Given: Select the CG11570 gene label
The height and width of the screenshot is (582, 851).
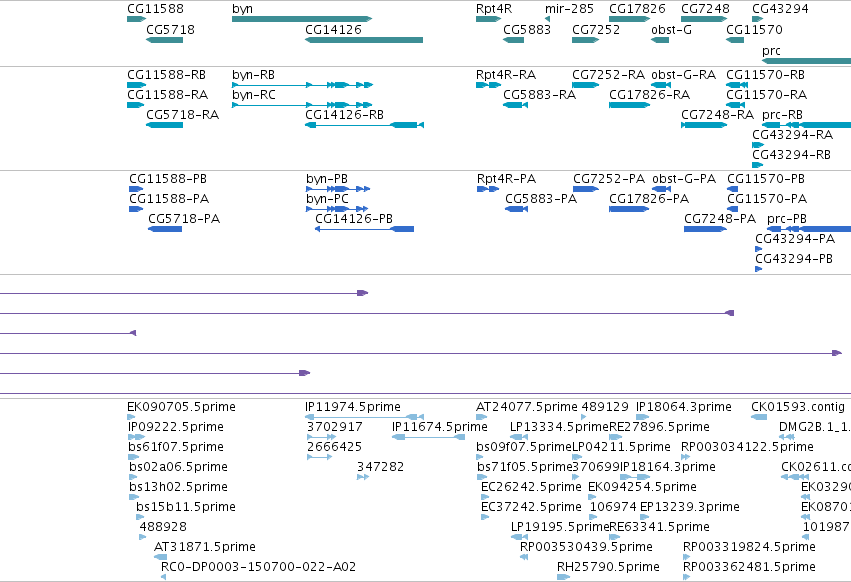Looking at the screenshot, I should [754, 29].
